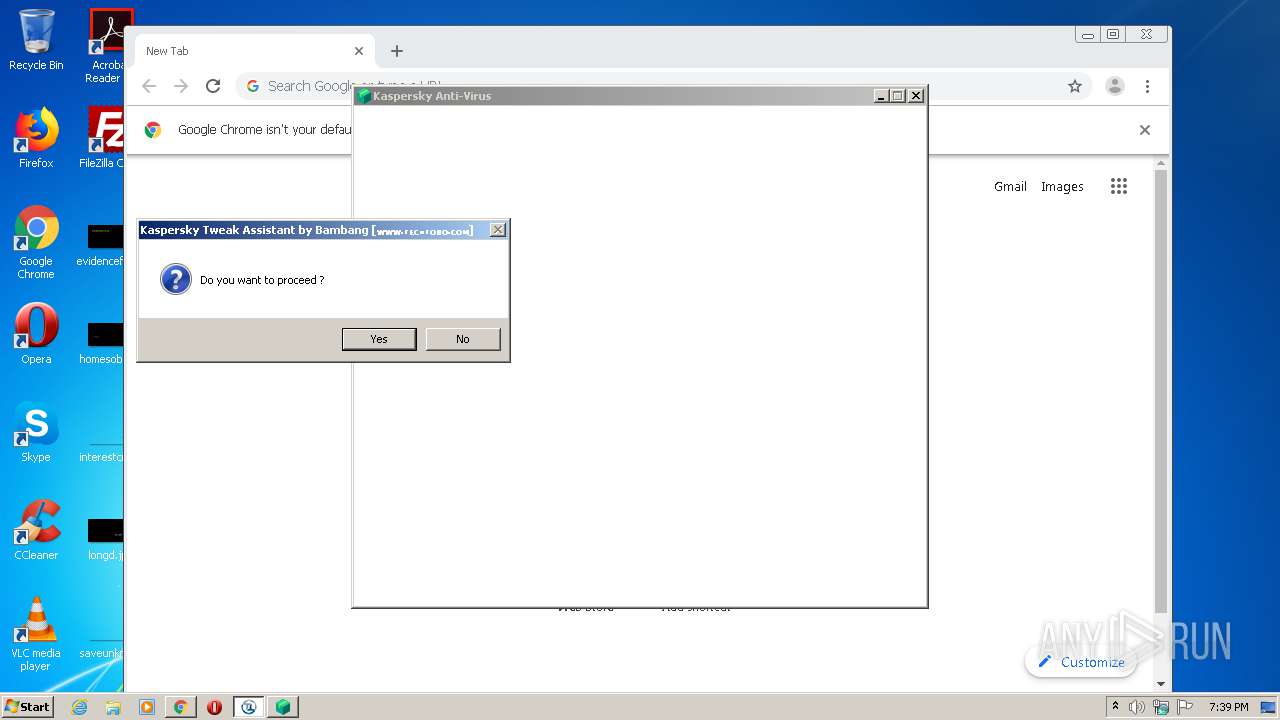
Task: Select the FileZilla desktop shortcut
Action: (x=103, y=138)
